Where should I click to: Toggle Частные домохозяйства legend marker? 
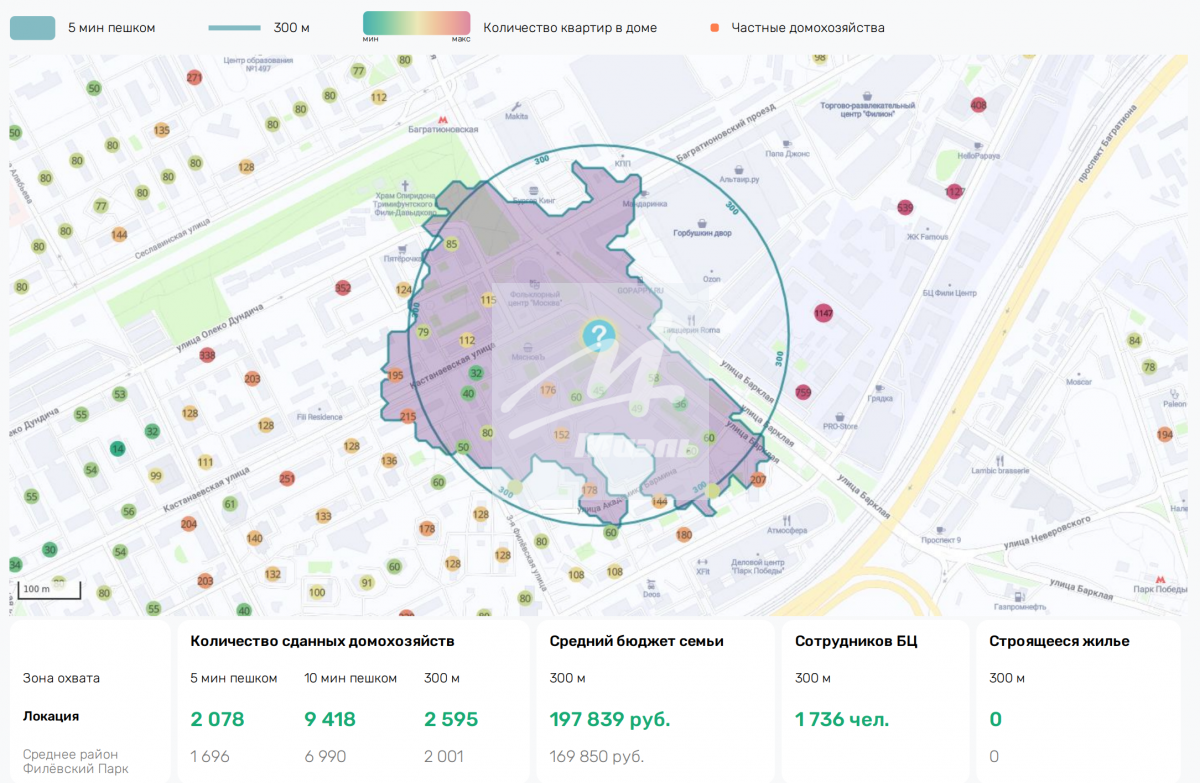[714, 28]
